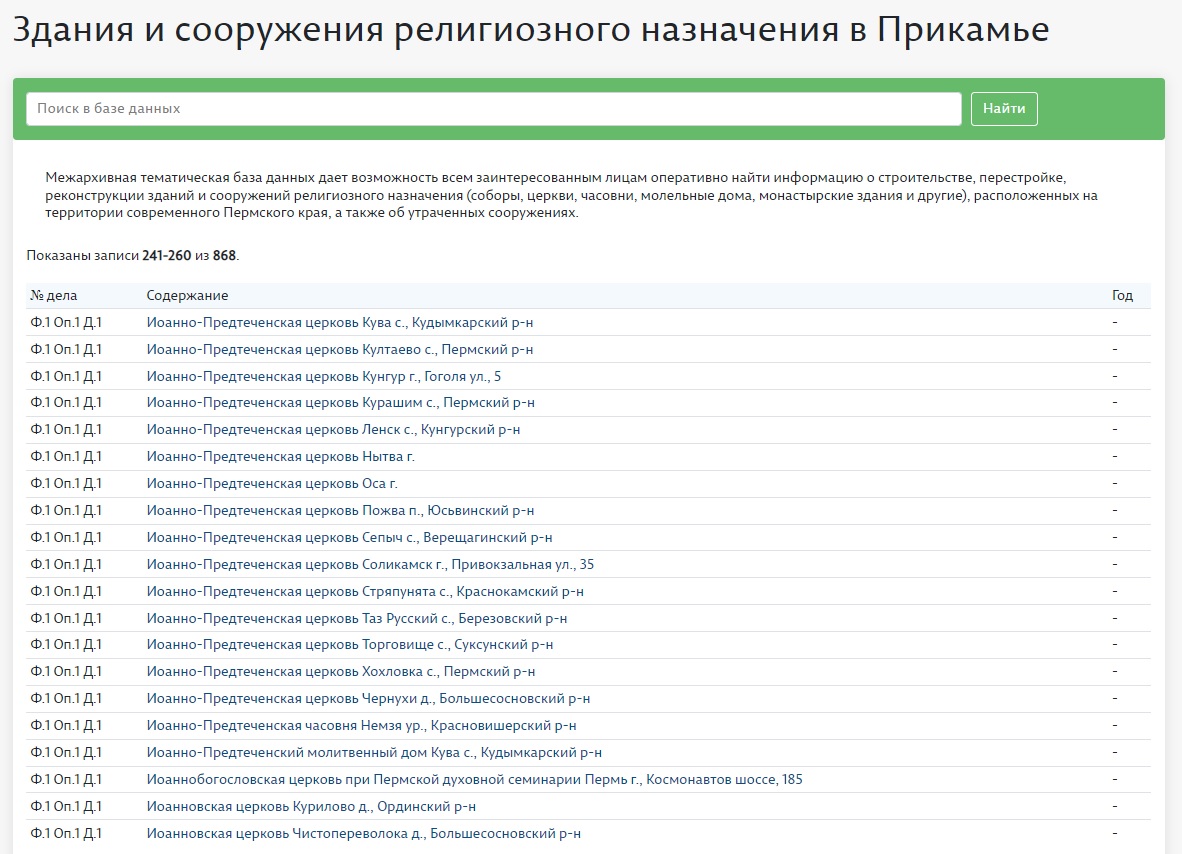Open the Култаево с. church entry

tap(339, 350)
